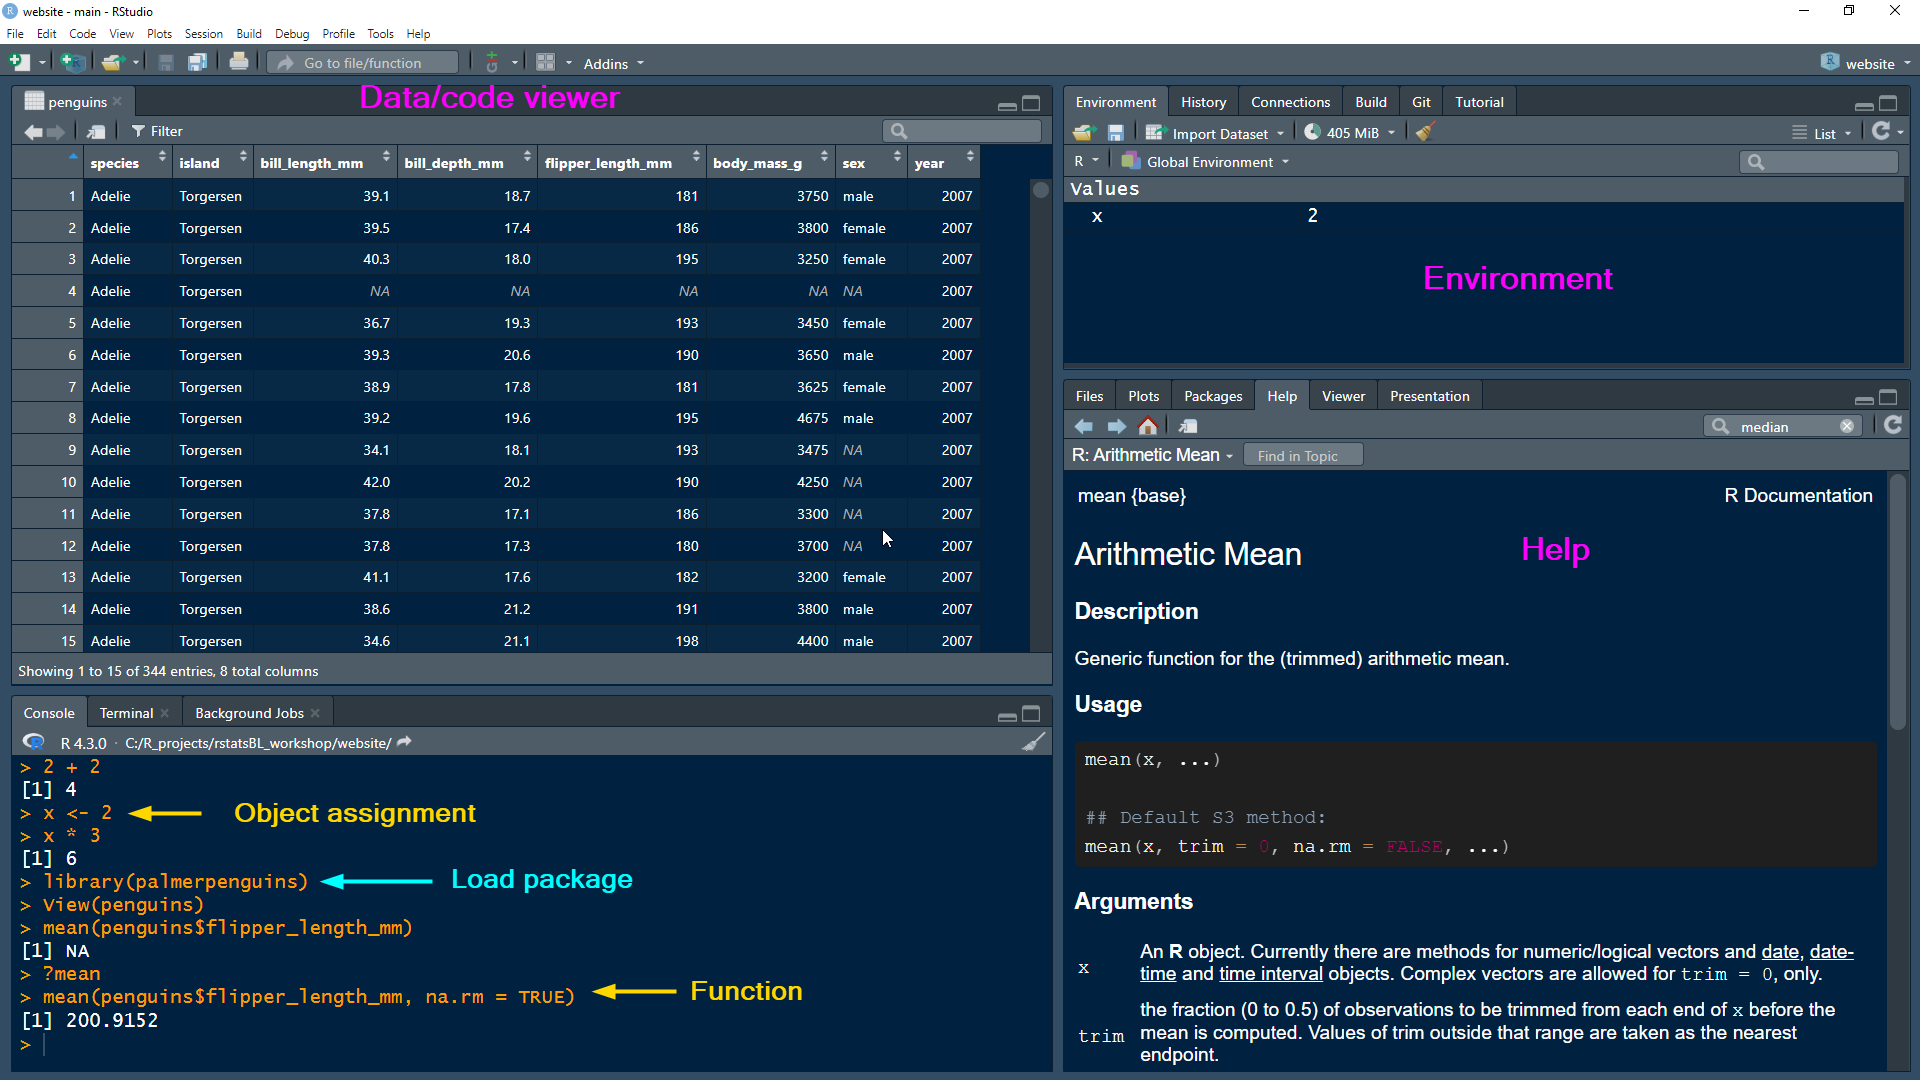
Task: Go back in Help history
Action: (x=1084, y=426)
